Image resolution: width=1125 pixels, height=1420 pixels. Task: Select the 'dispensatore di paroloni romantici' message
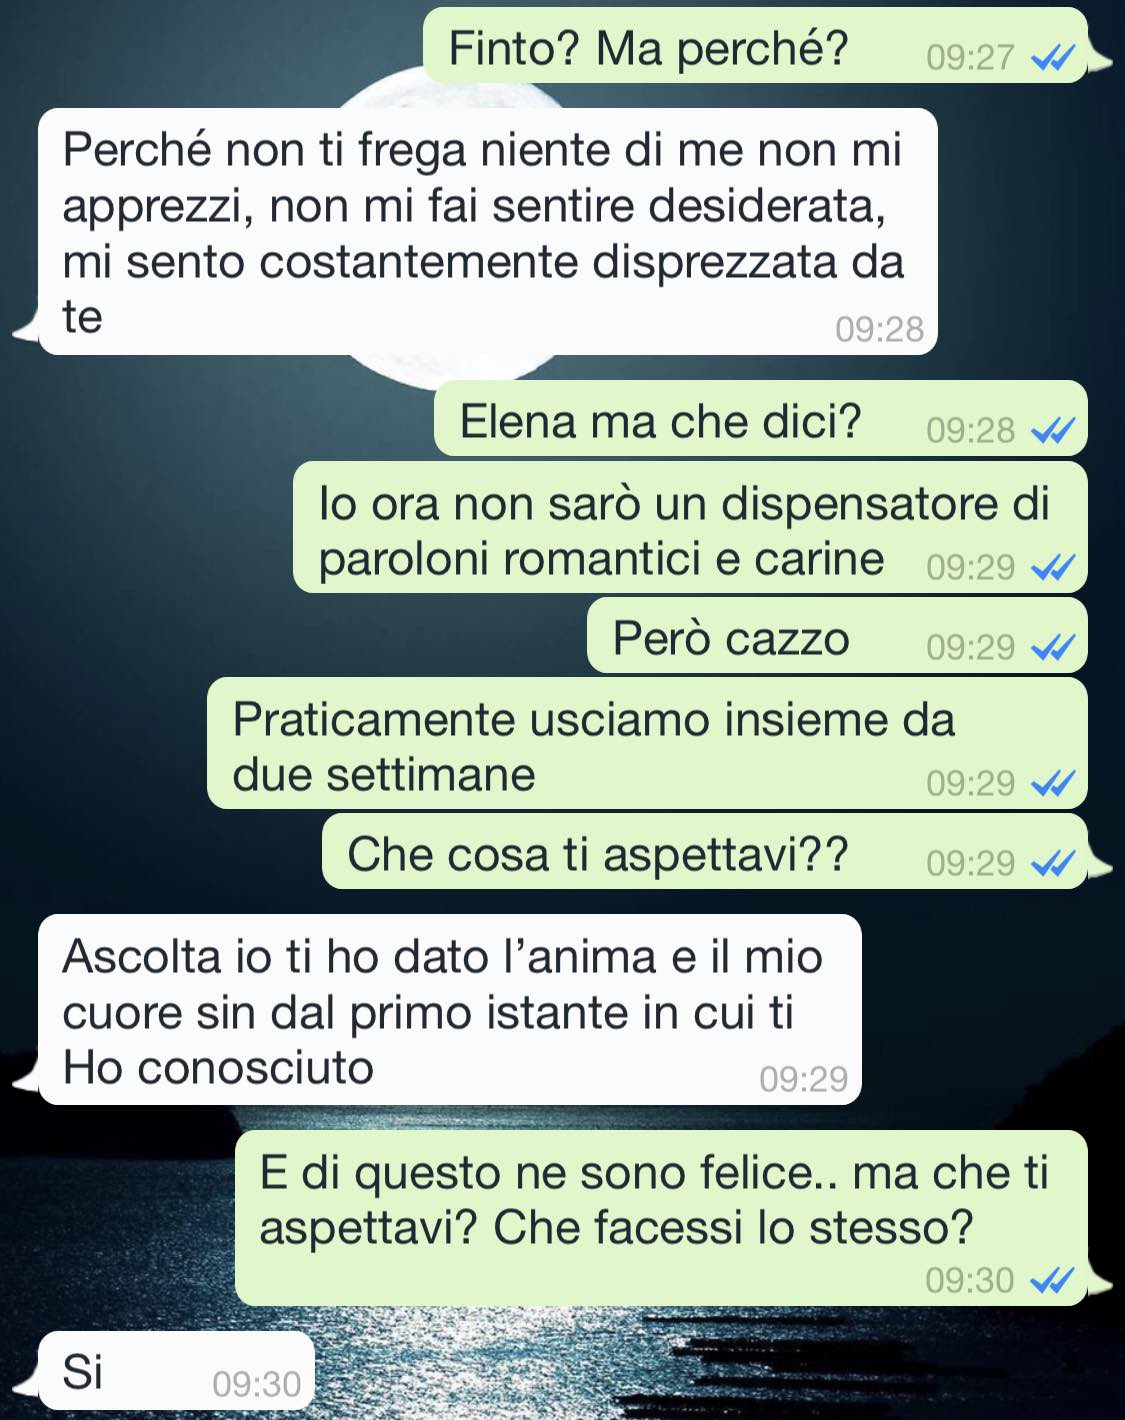(x=690, y=528)
